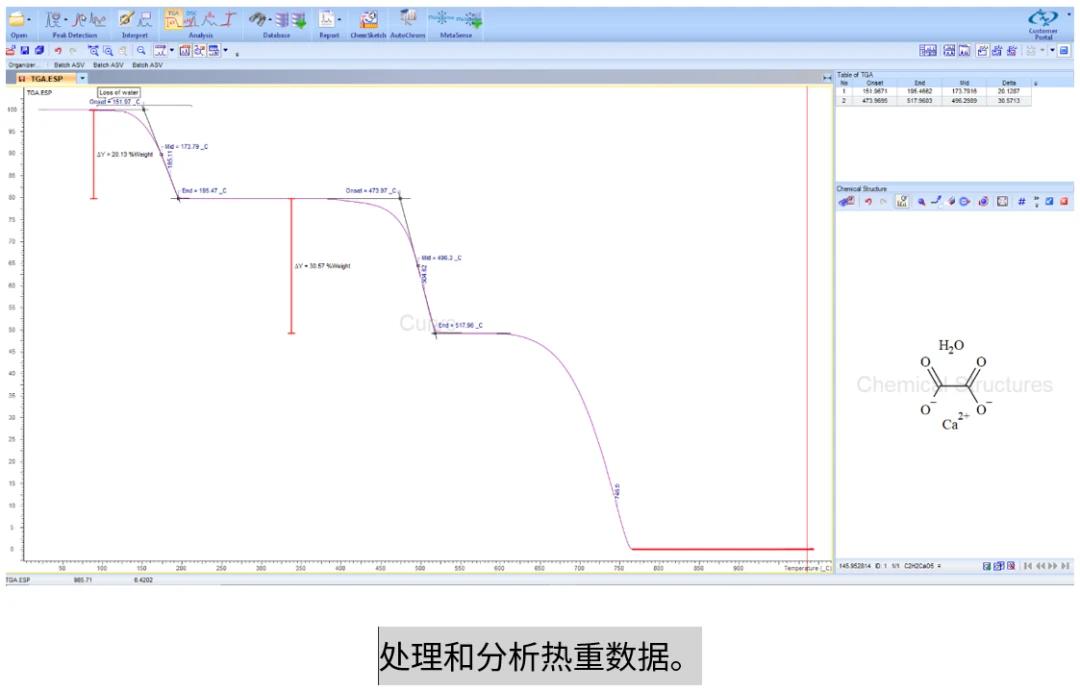Click the Report document icon
This screenshot has height=691, width=1080.
[326, 19]
